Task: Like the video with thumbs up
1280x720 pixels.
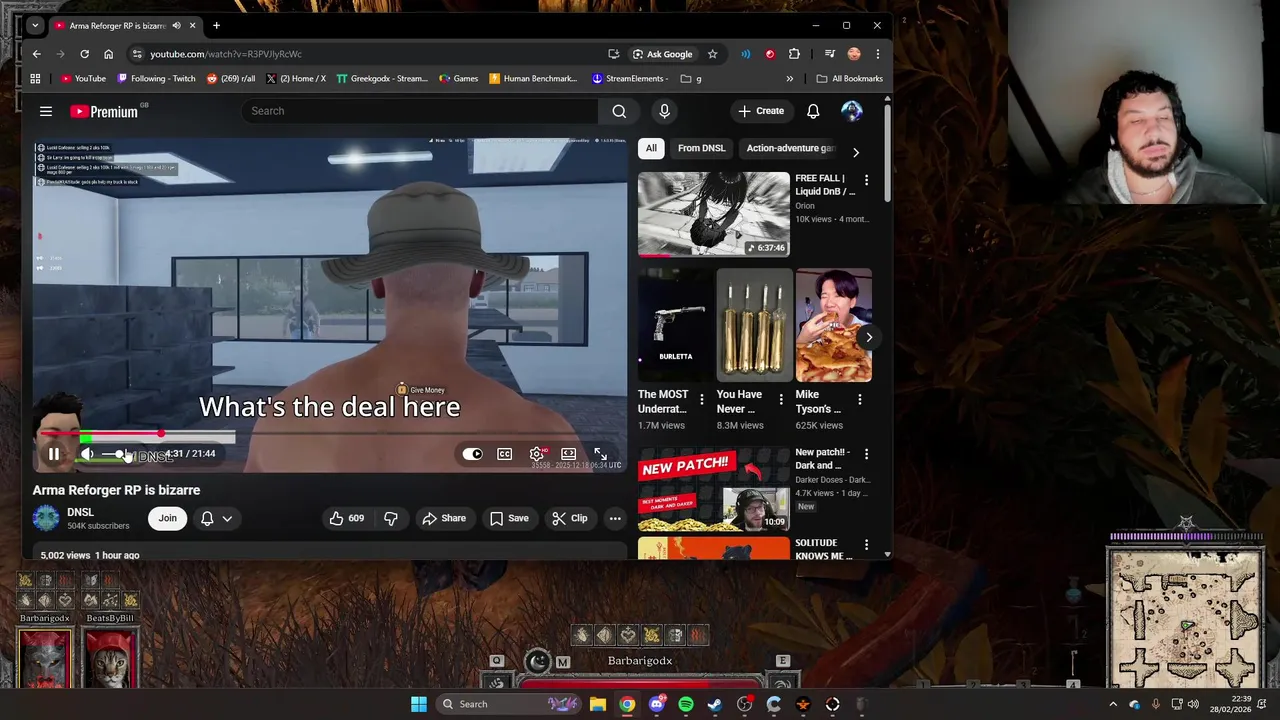Action: pos(347,518)
